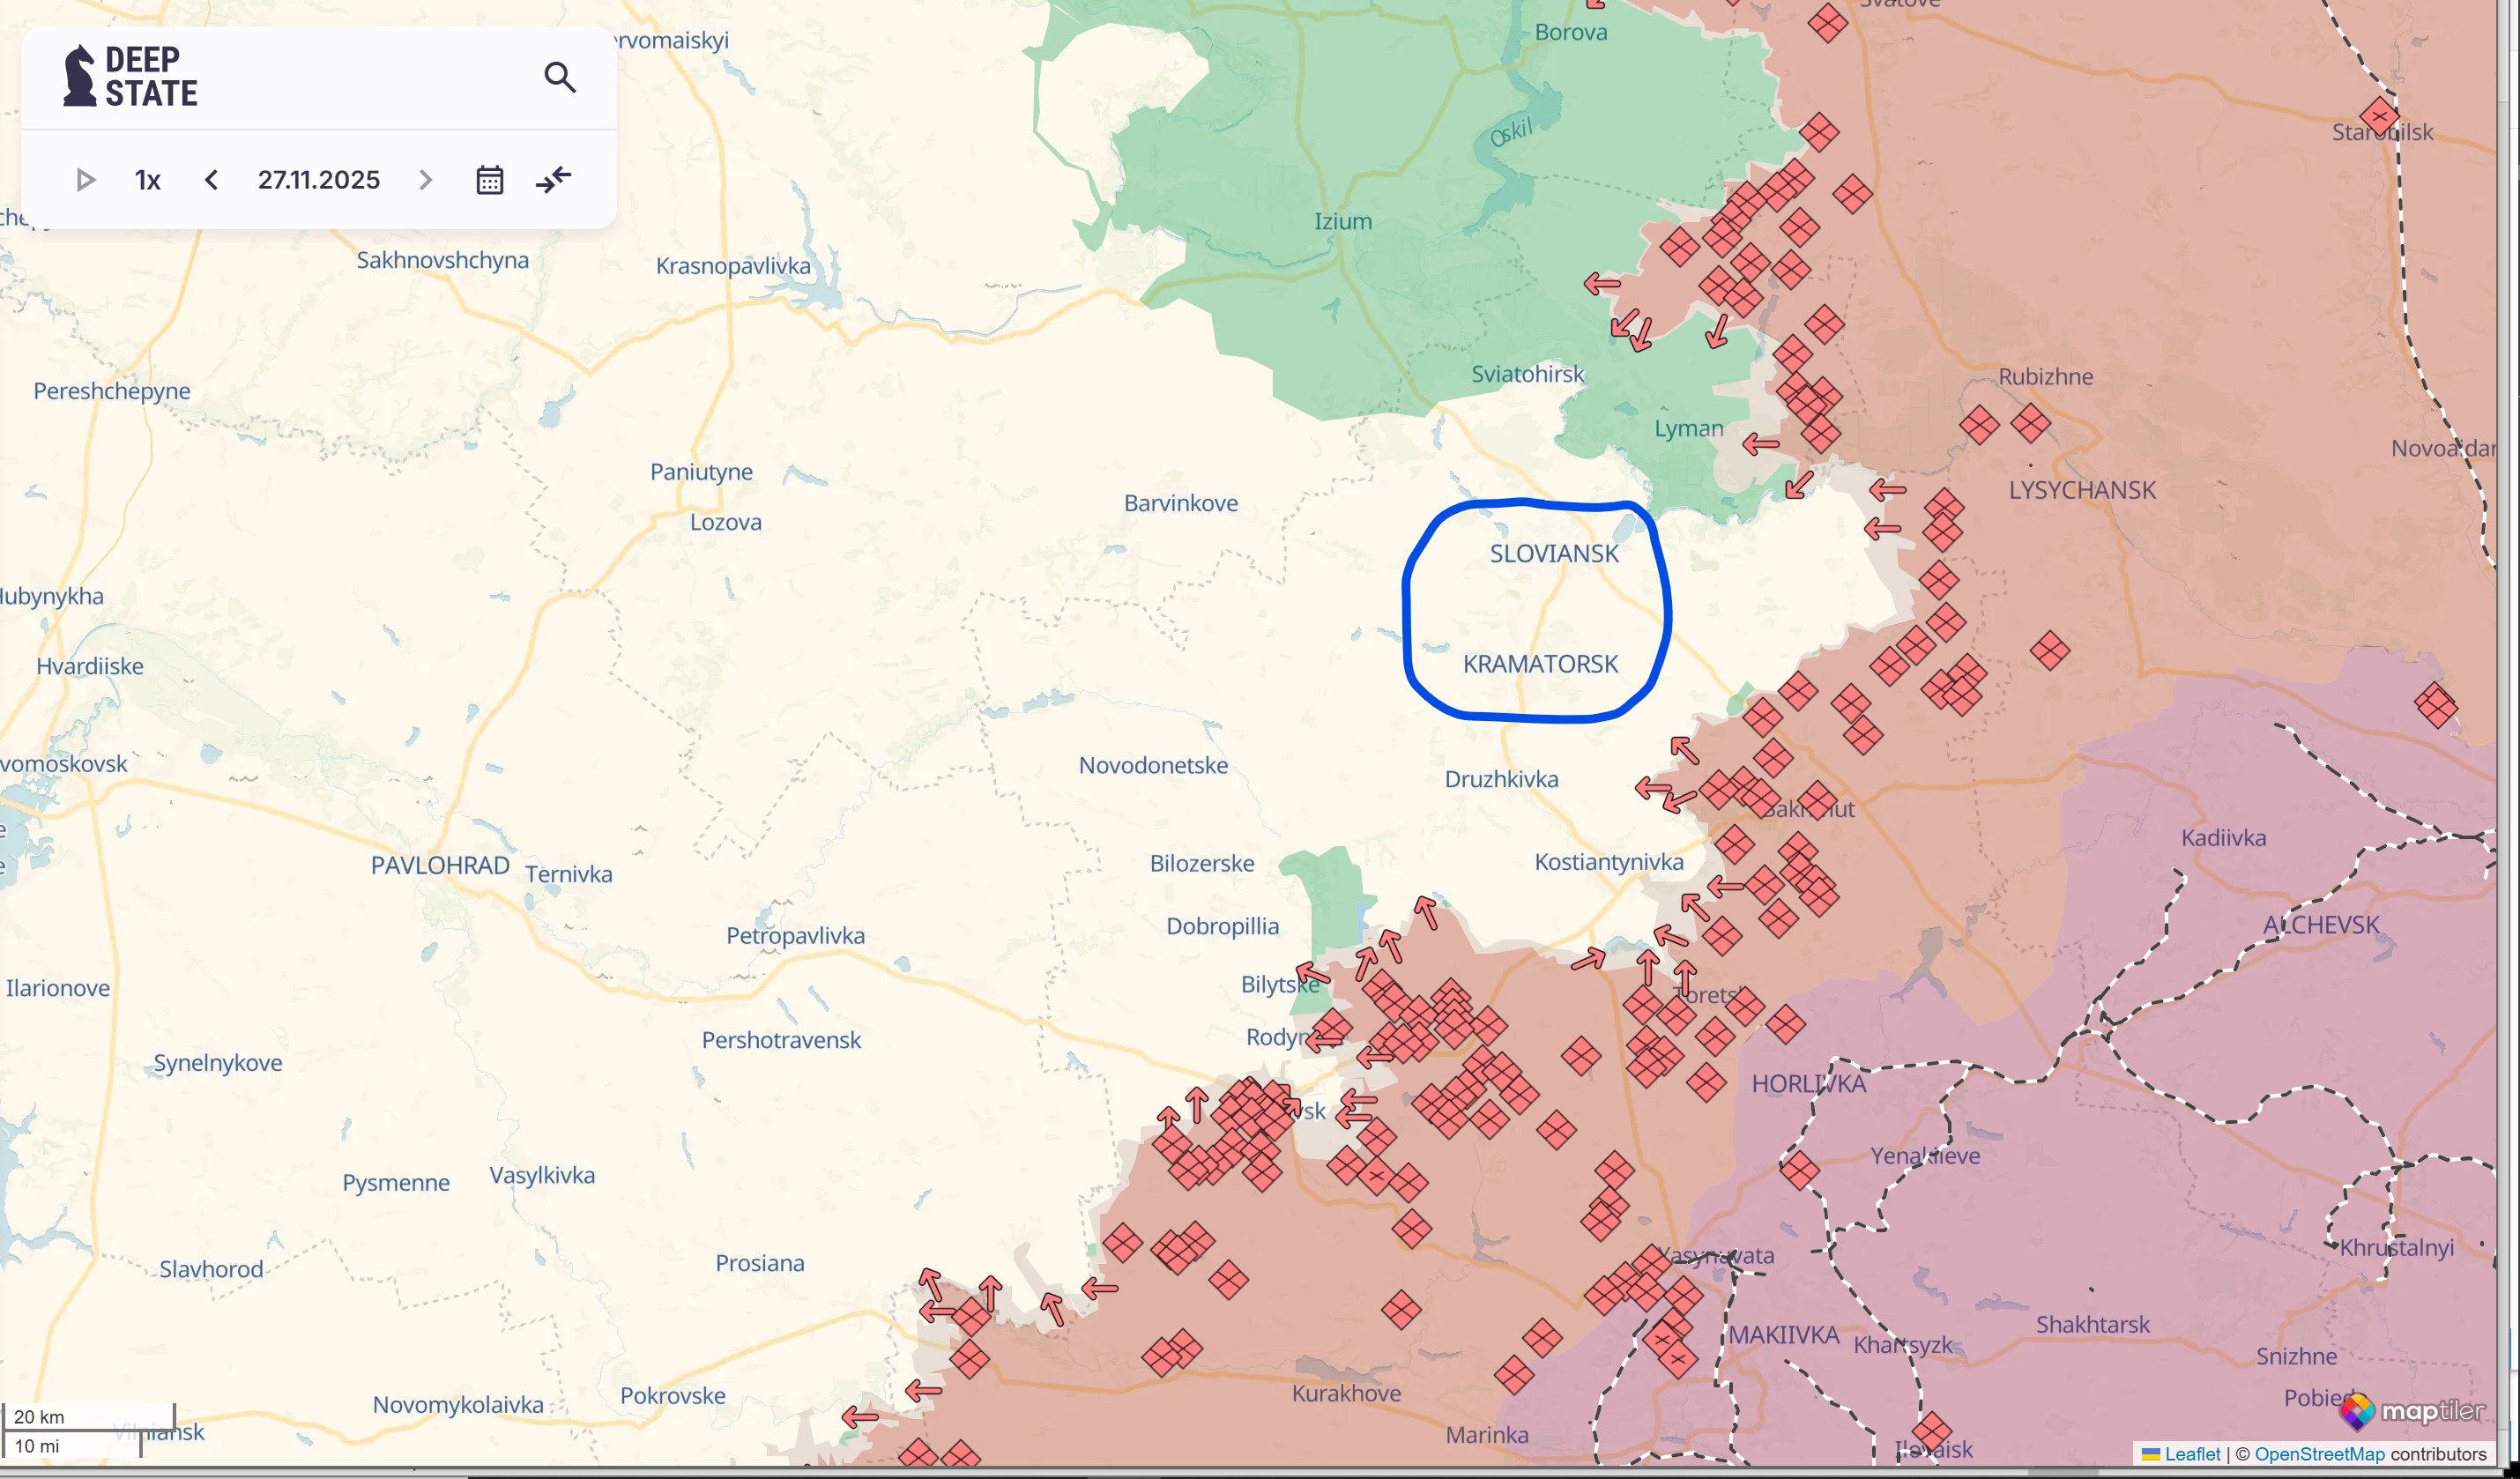Screen dimensions: 2520x1479
Task: Click the KRAMATORSK city label
Action: pyautogui.click(x=1540, y=664)
